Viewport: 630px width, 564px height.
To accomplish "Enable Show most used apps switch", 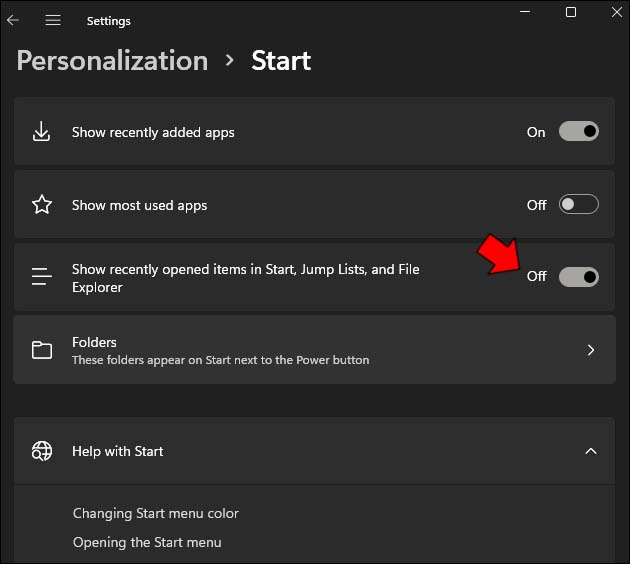I will click(578, 205).
